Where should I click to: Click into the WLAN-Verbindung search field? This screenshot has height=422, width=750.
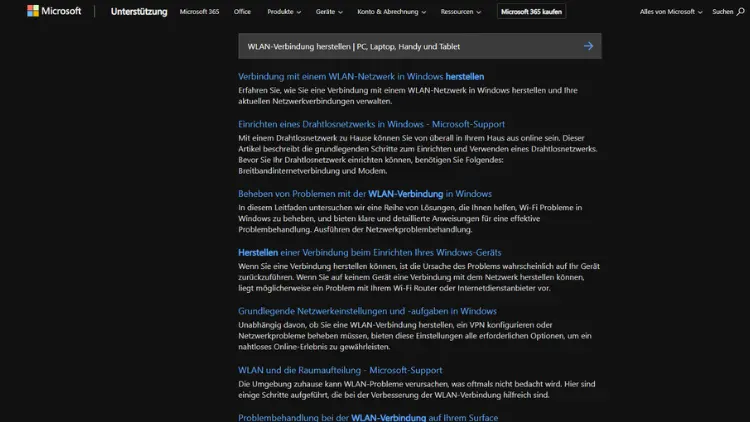point(400,46)
